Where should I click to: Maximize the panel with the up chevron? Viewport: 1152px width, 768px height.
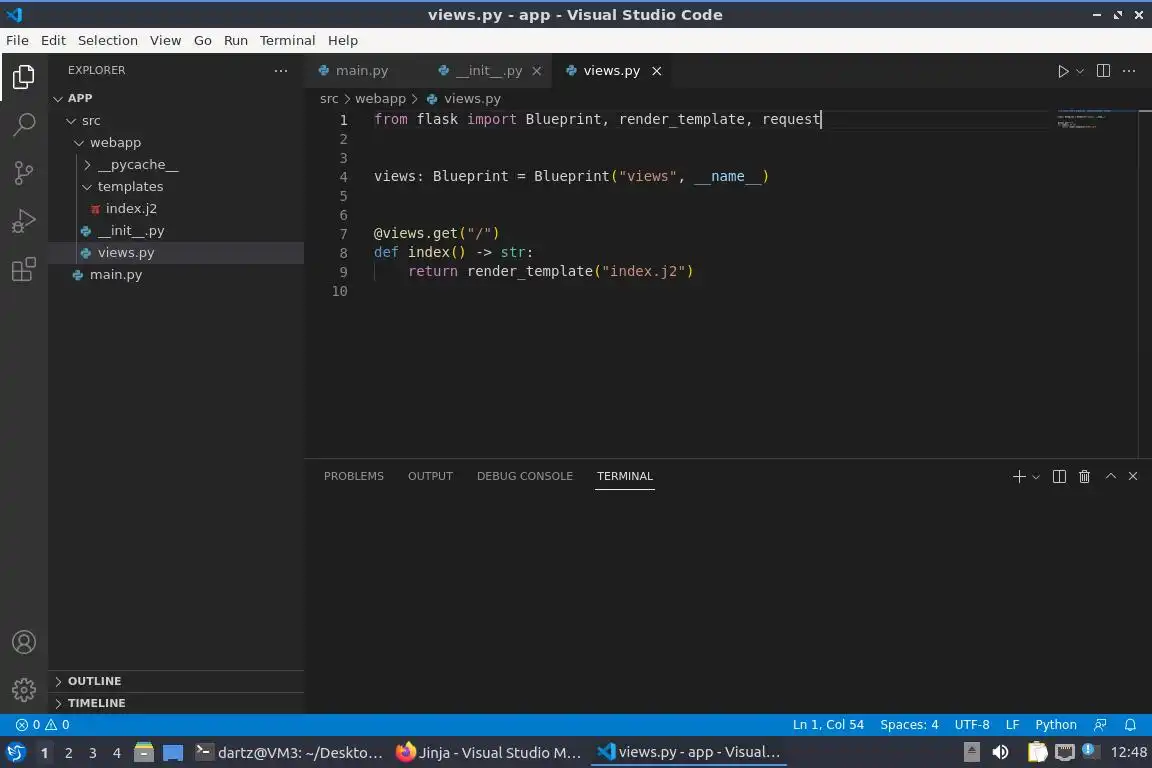(x=1111, y=476)
